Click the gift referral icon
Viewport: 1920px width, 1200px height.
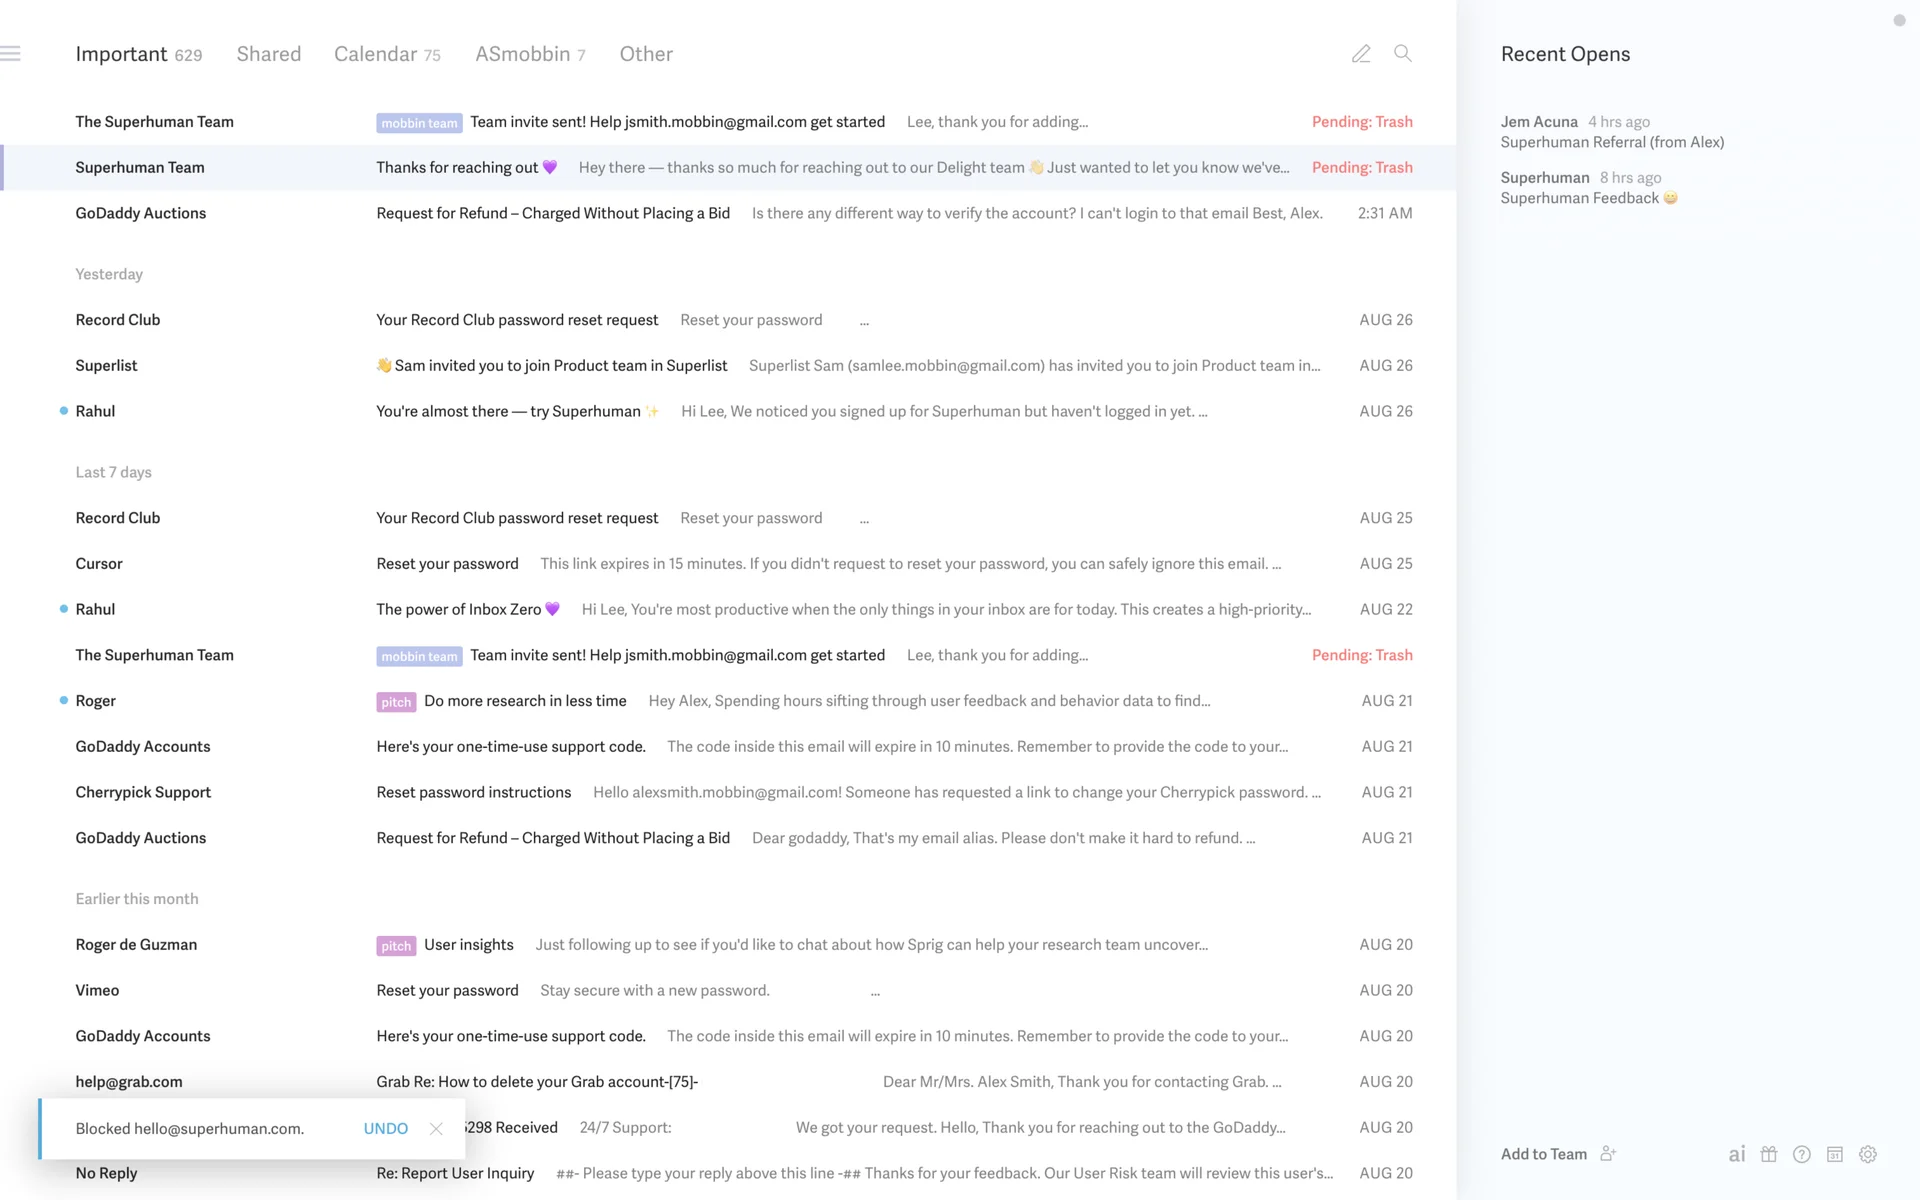pyautogui.click(x=1769, y=1154)
